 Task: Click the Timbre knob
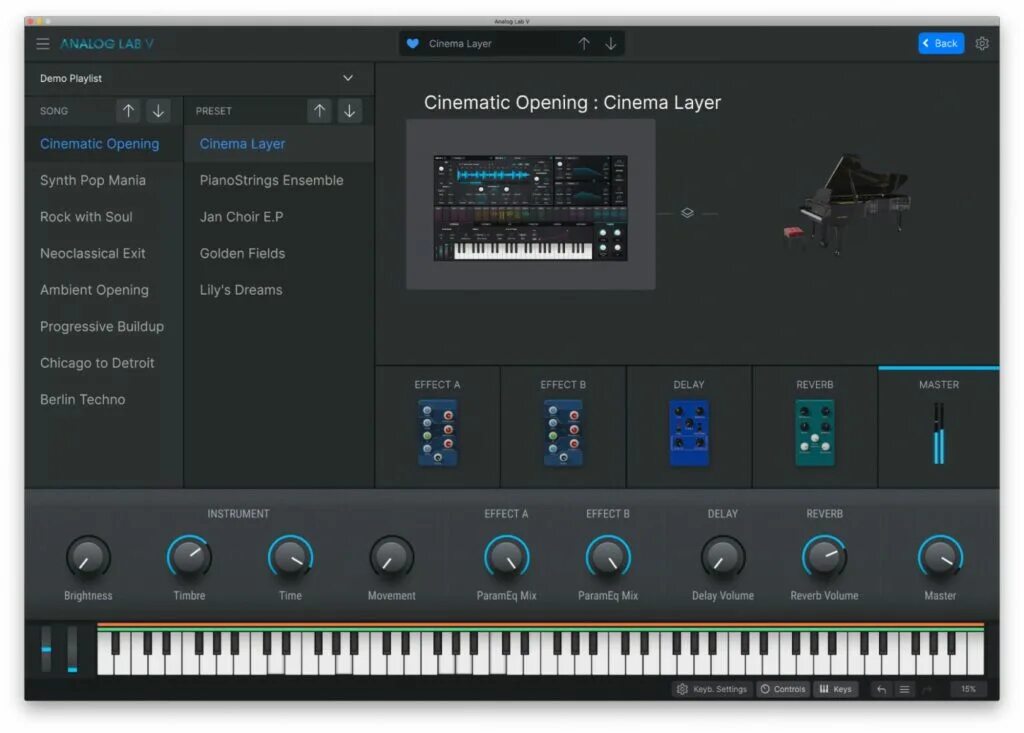point(189,557)
